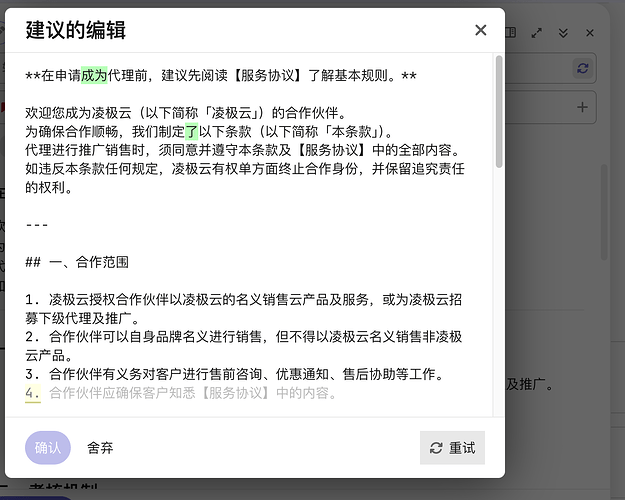Close the background side panel with its X
Screen dimensions: 625x500
(590, 33)
